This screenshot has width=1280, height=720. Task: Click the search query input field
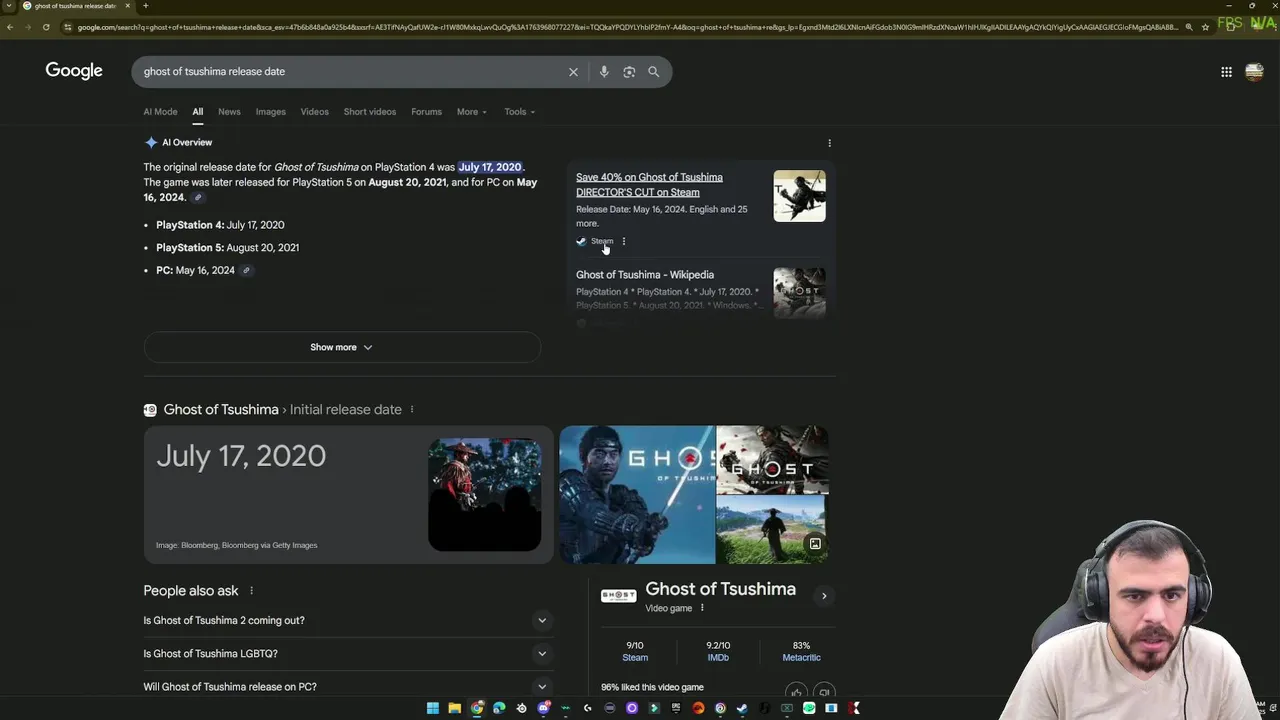350,72
